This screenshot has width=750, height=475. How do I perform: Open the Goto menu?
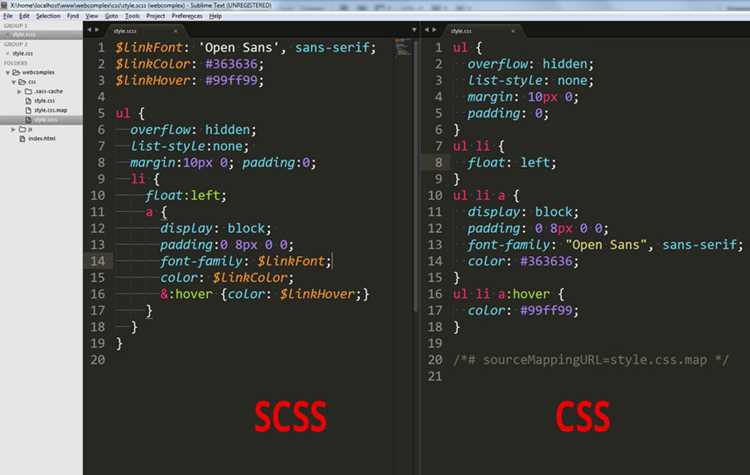point(111,16)
